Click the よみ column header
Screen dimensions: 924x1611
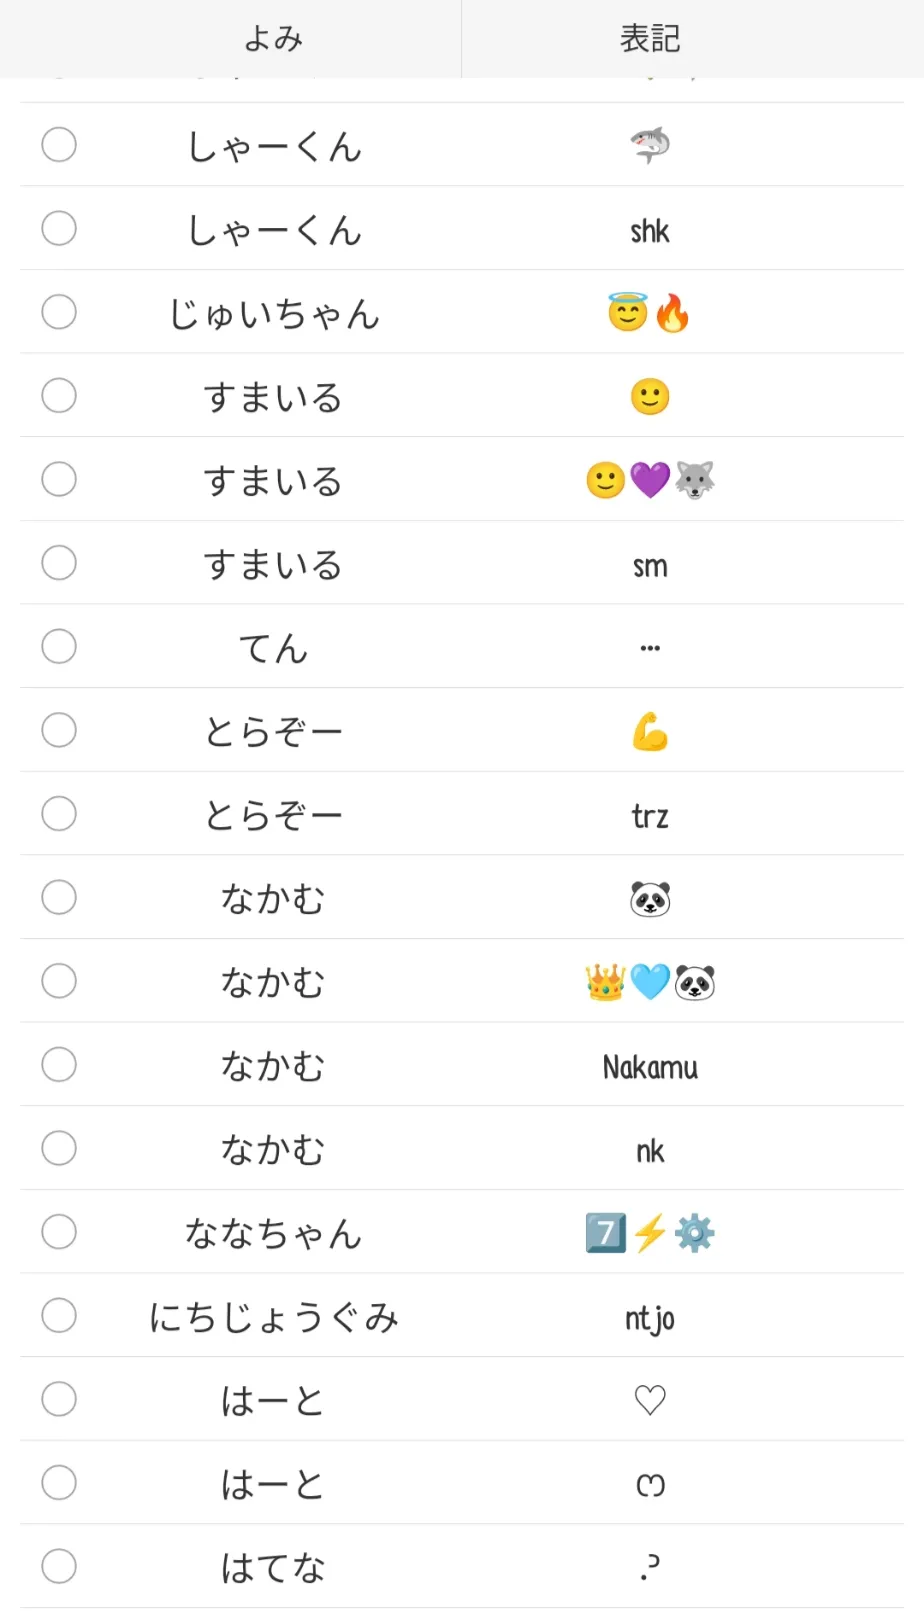tap(273, 39)
